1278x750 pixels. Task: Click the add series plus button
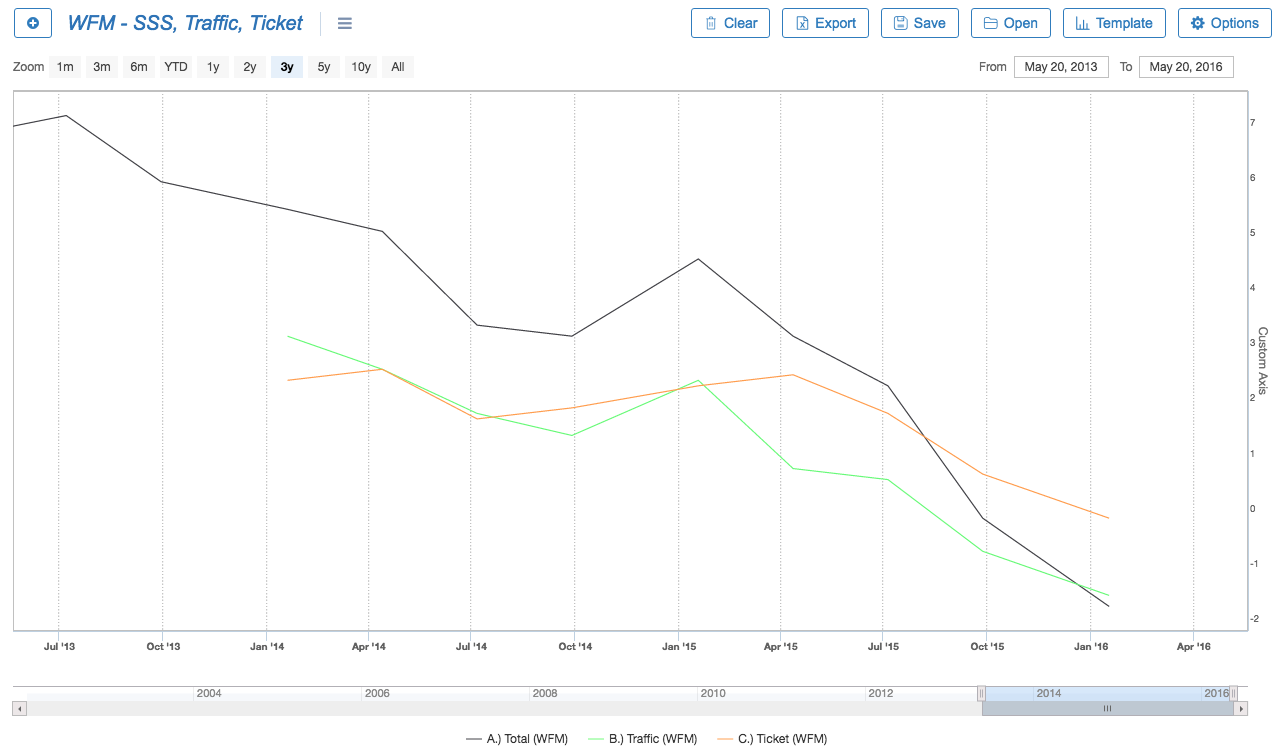pyautogui.click(x=32, y=23)
